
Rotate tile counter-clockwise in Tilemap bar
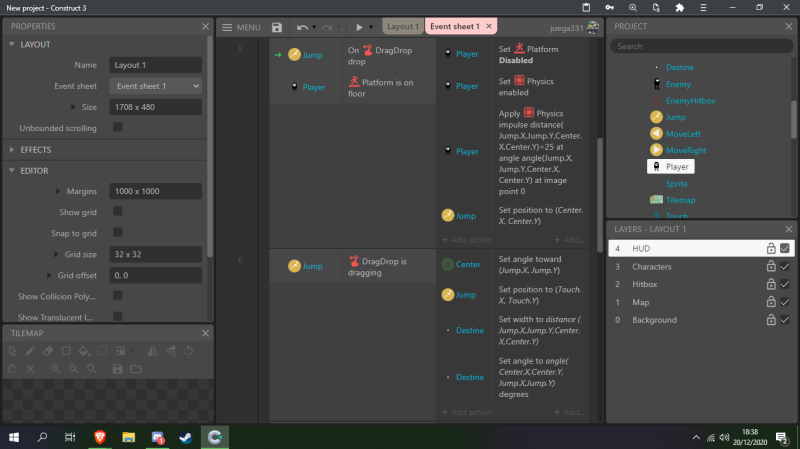(x=189, y=351)
